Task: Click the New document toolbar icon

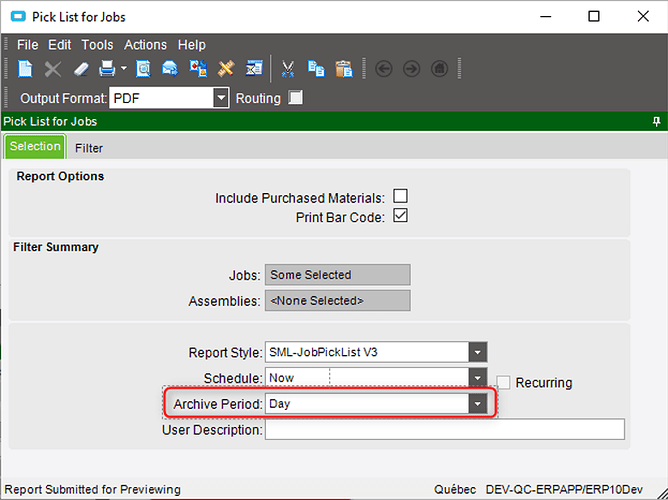Action: (25, 69)
